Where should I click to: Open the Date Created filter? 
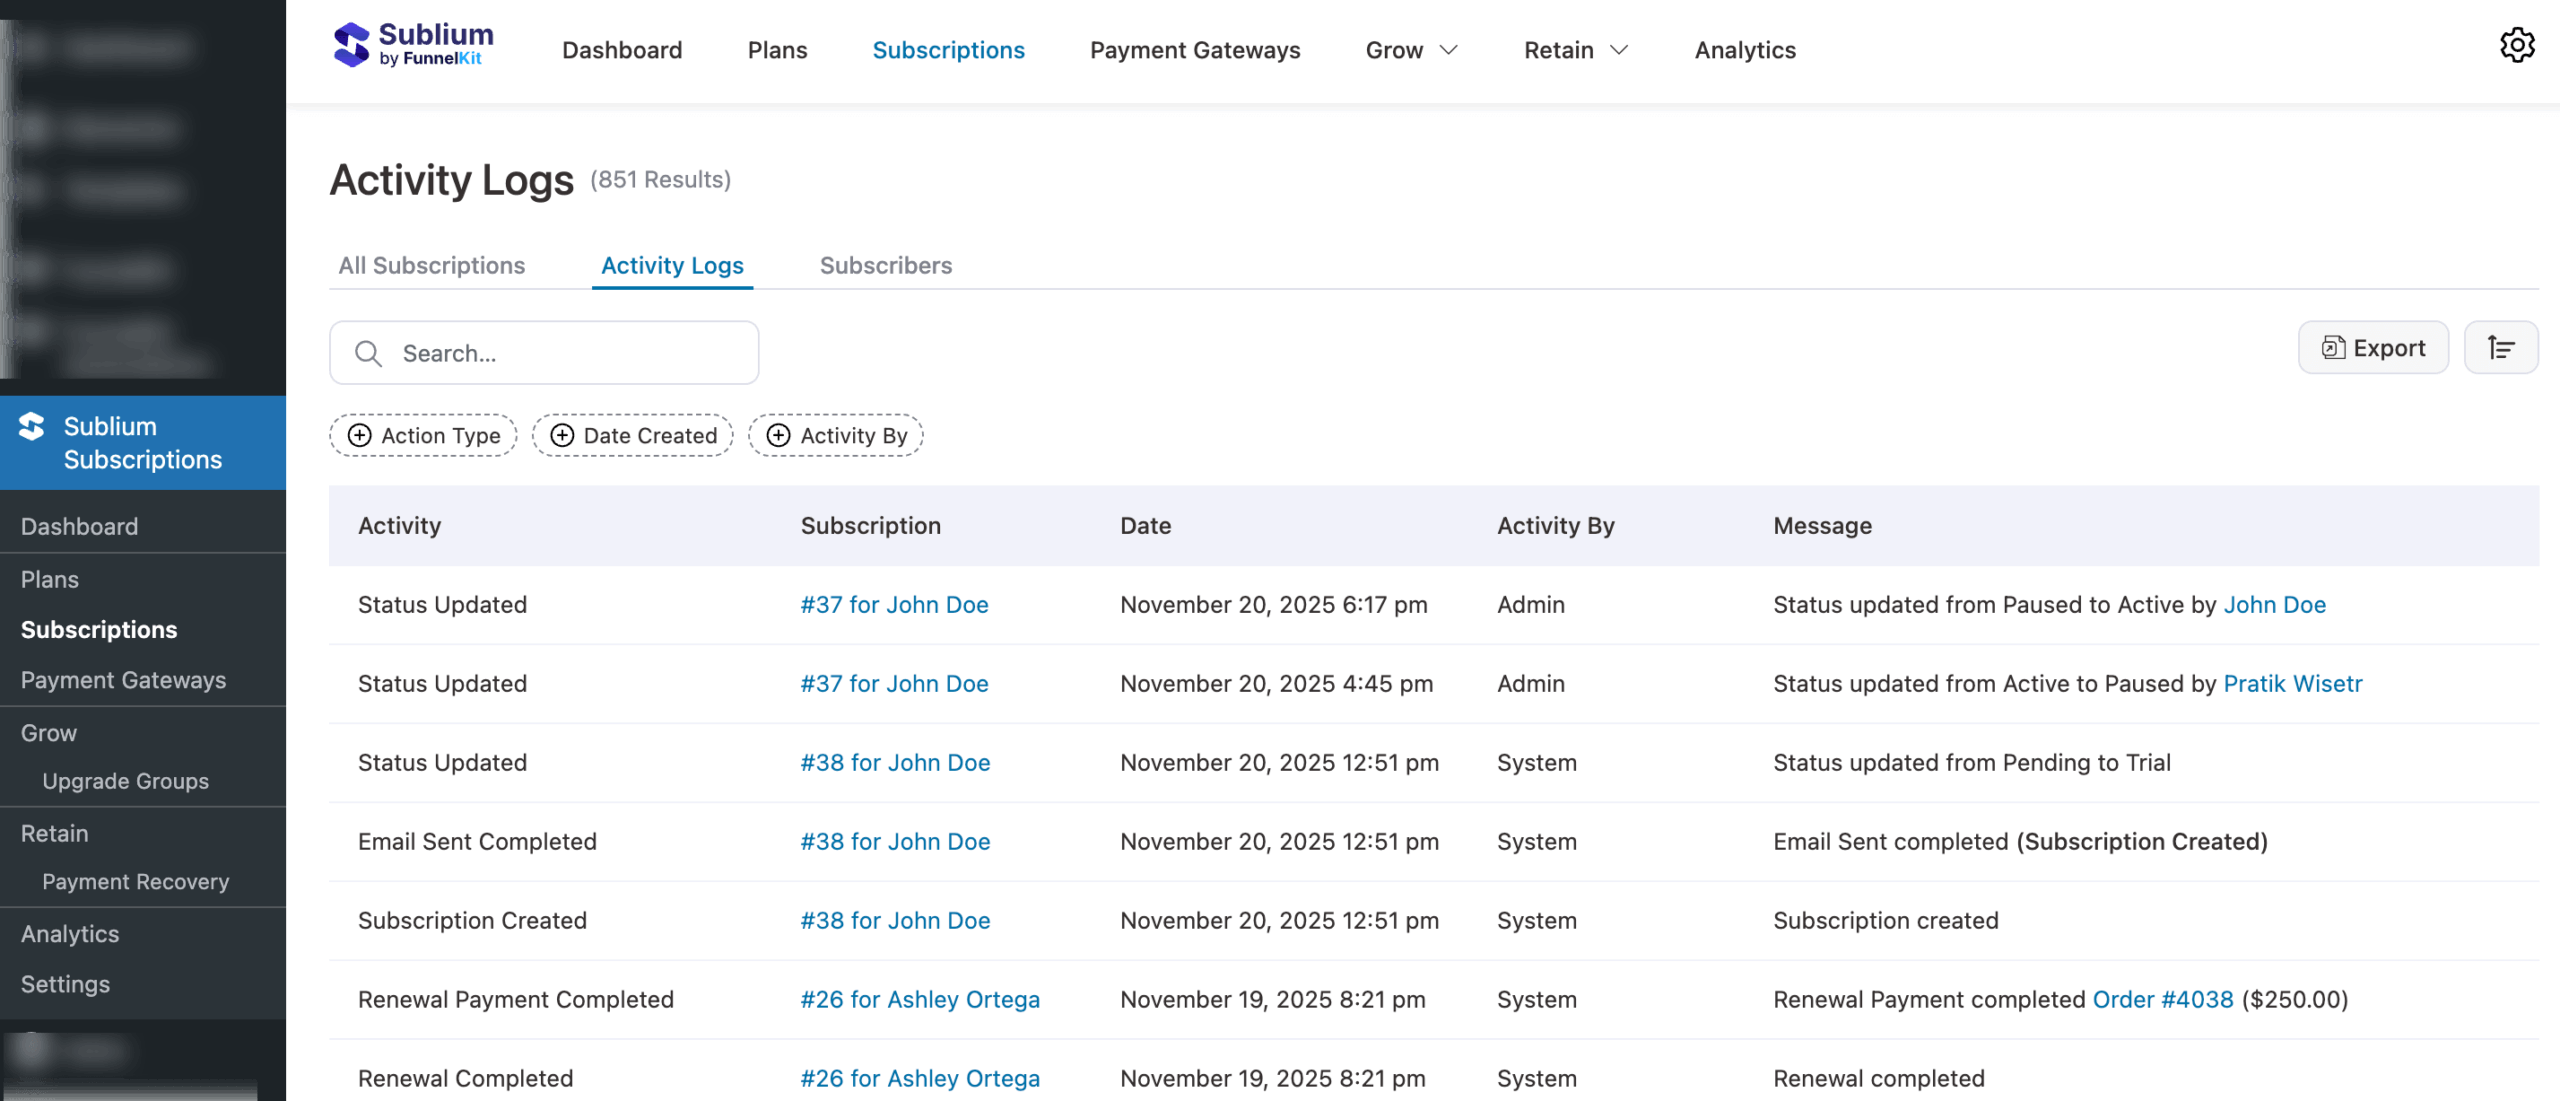[x=632, y=435]
